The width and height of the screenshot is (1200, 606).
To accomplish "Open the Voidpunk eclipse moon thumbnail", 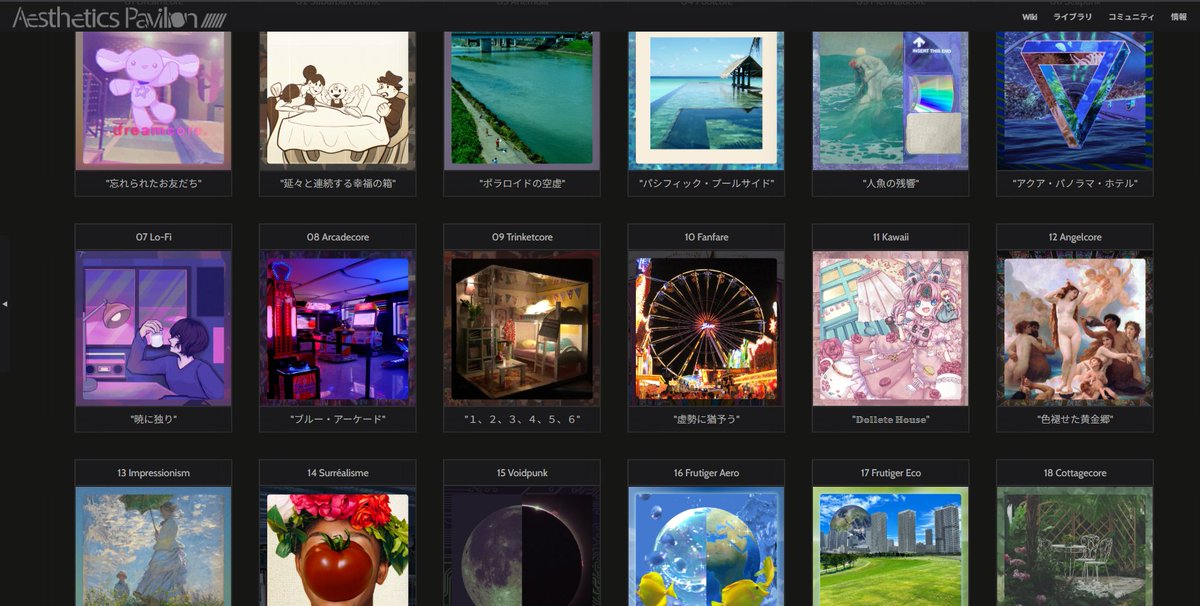I will coord(521,546).
